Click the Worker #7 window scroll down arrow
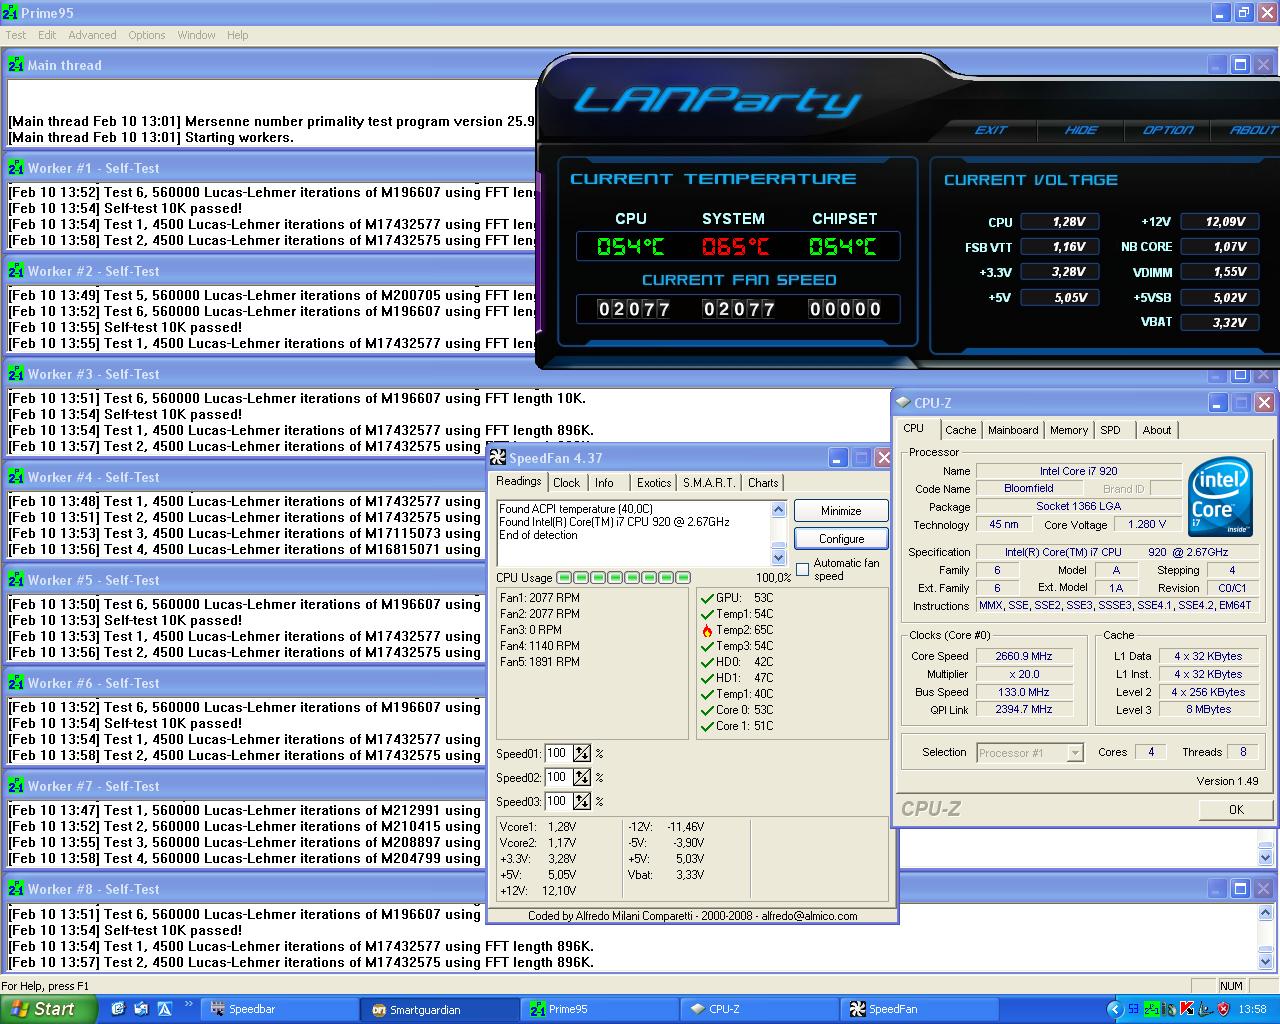Screen dimensions: 1280x1024 point(1266,857)
